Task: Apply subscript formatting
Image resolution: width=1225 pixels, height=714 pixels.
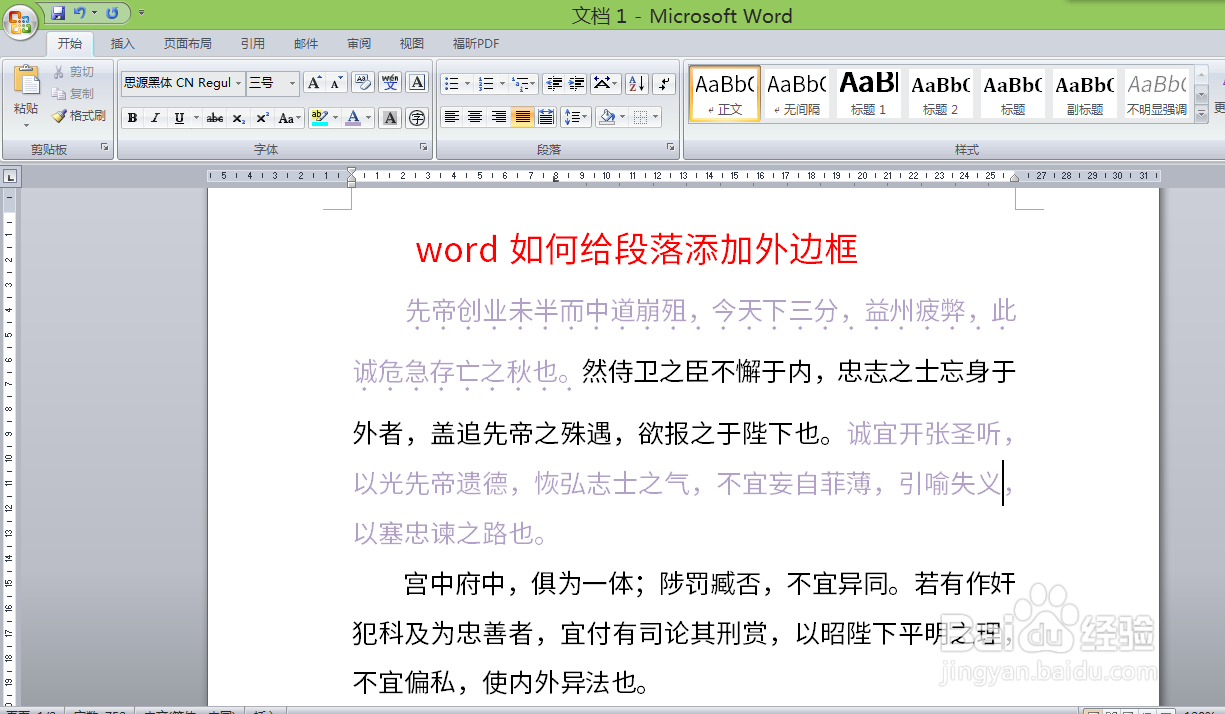Action: click(x=238, y=118)
